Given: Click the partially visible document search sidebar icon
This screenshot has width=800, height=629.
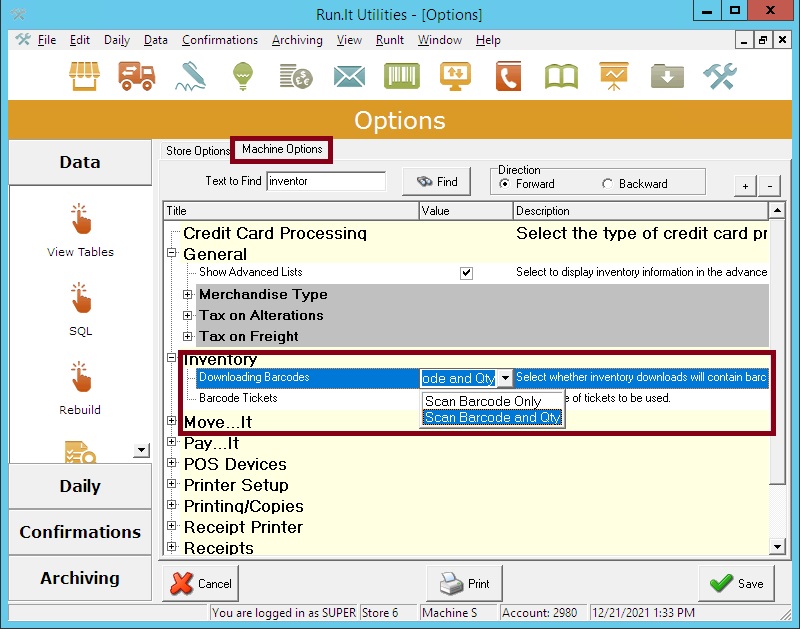Looking at the screenshot, I should coord(80,451).
